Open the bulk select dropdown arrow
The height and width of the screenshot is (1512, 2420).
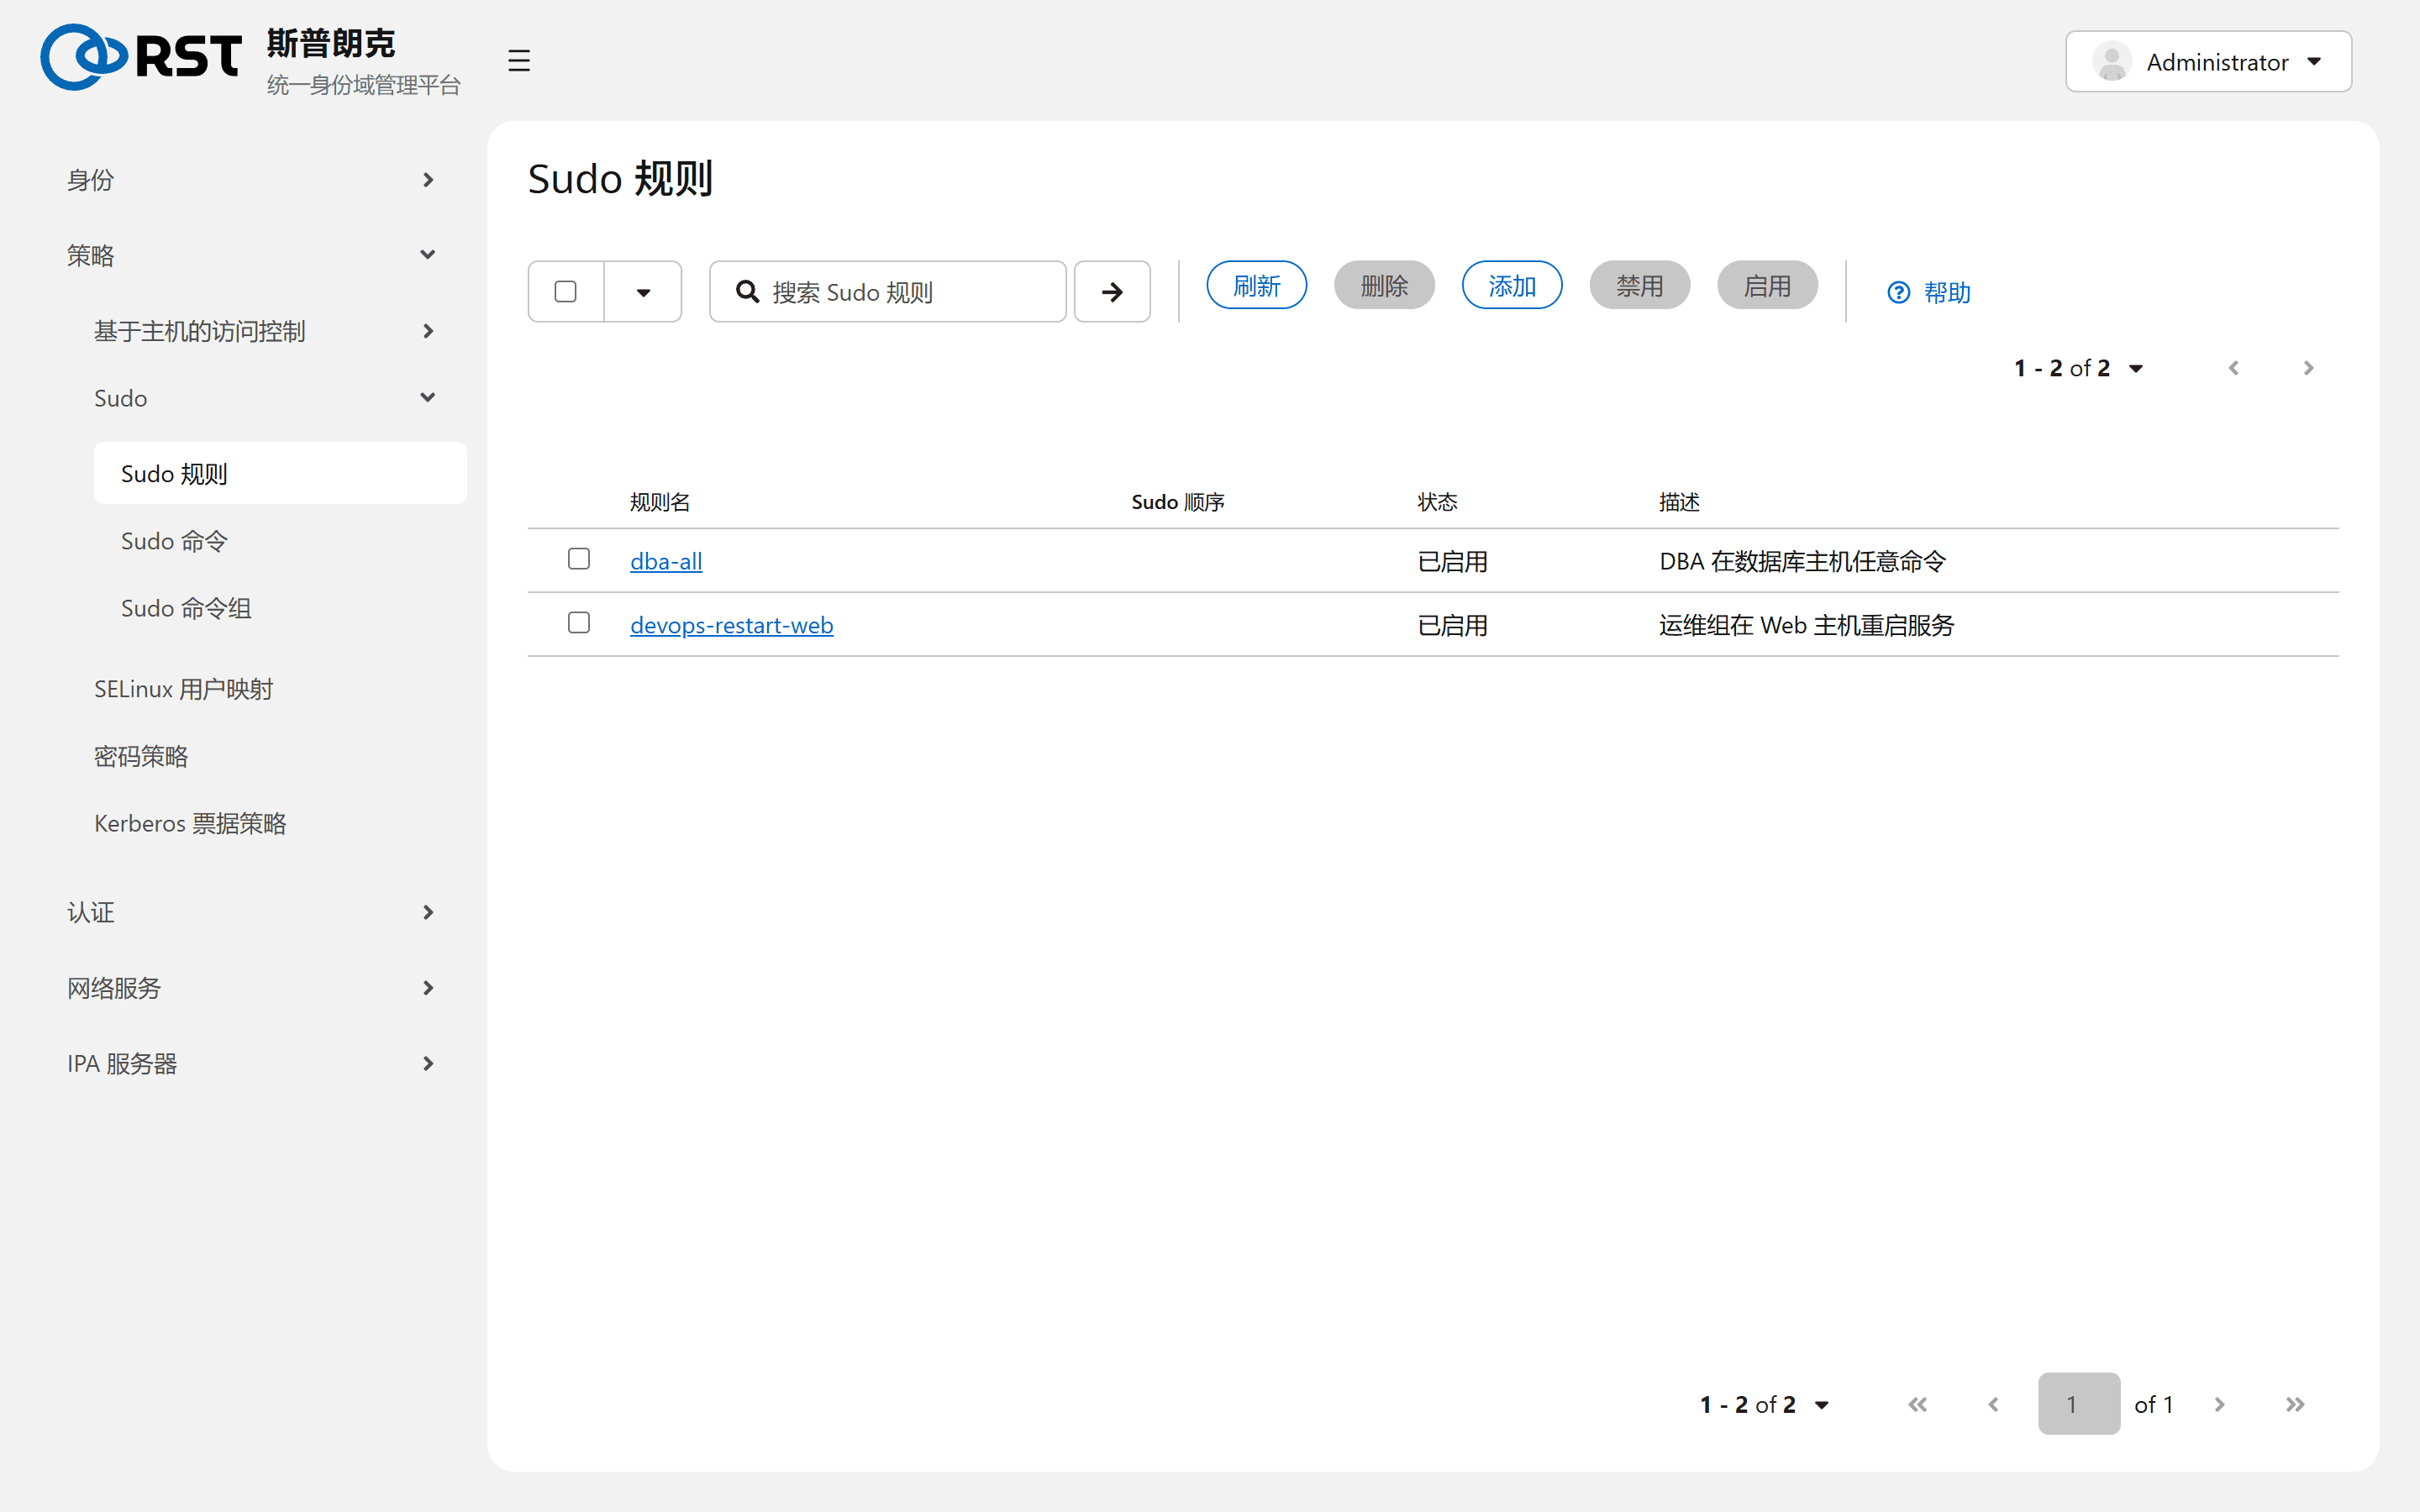tap(643, 292)
